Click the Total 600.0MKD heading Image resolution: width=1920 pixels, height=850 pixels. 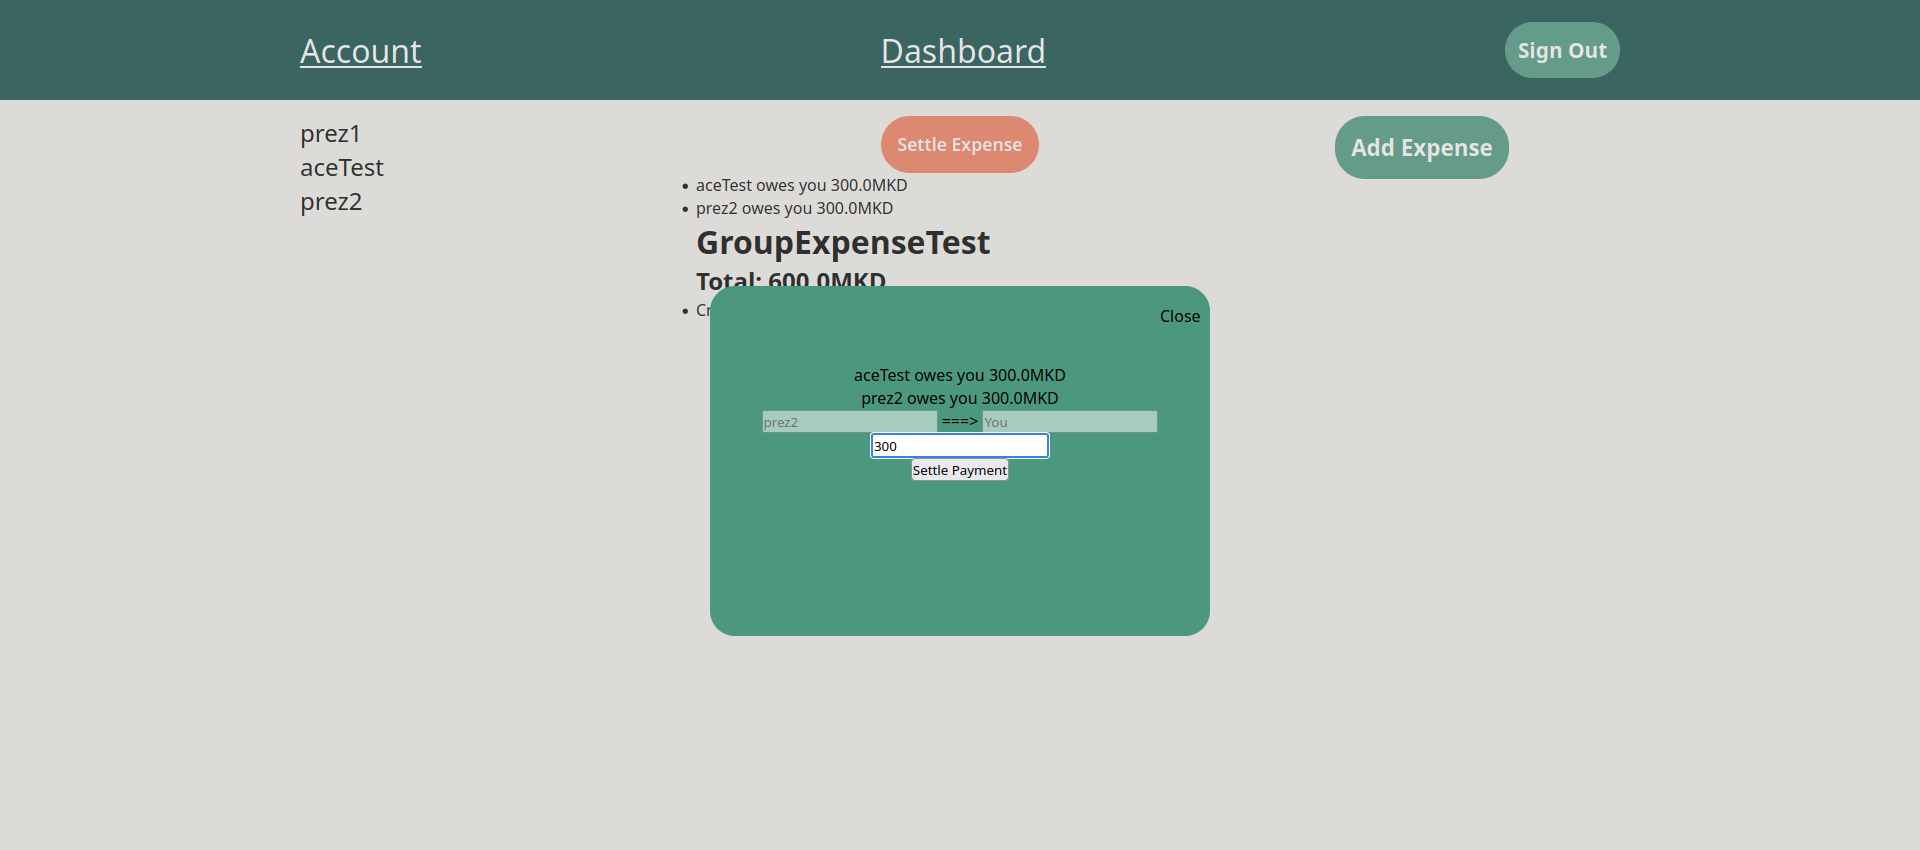[790, 278]
